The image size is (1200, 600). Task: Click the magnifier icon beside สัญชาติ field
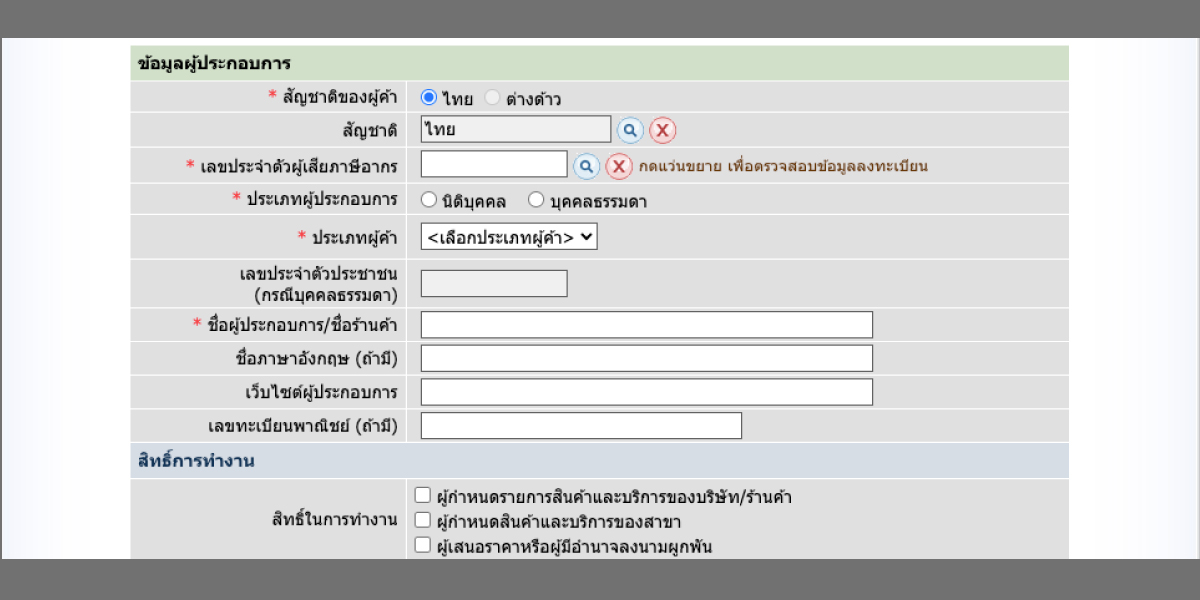click(631, 128)
